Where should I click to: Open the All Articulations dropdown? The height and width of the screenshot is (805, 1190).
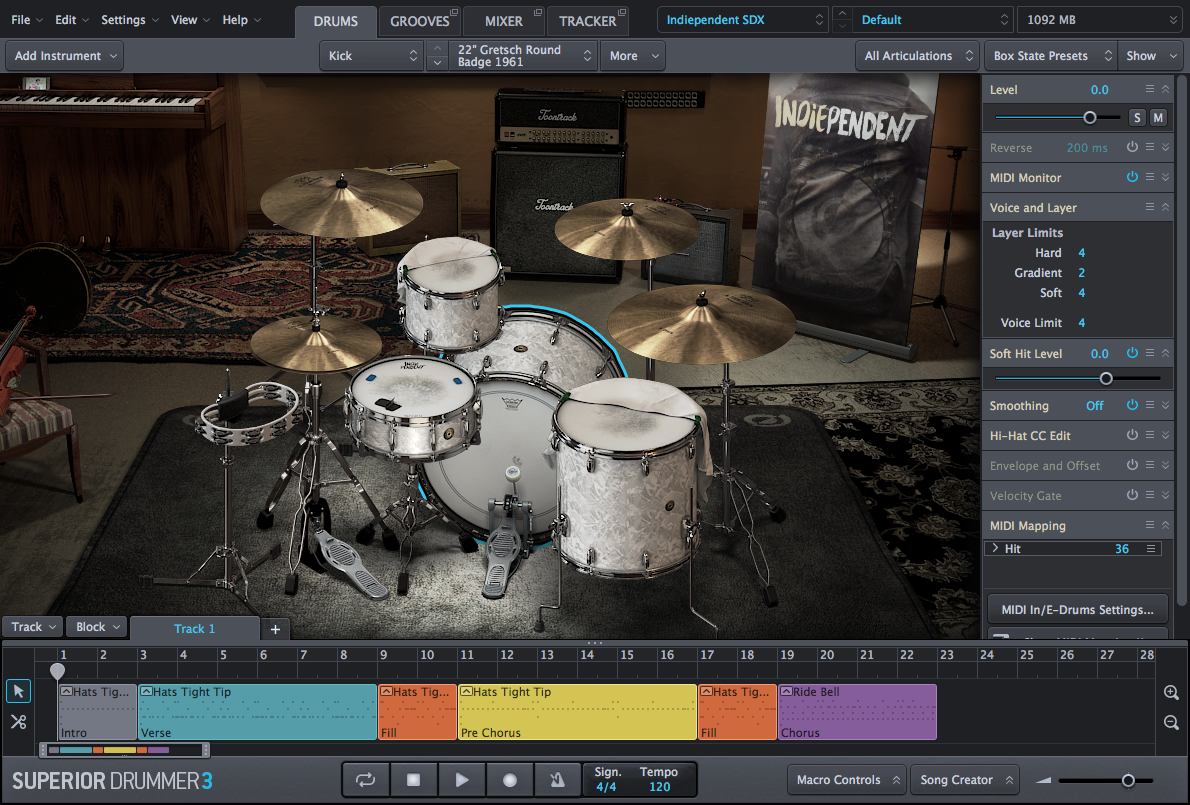pos(917,56)
